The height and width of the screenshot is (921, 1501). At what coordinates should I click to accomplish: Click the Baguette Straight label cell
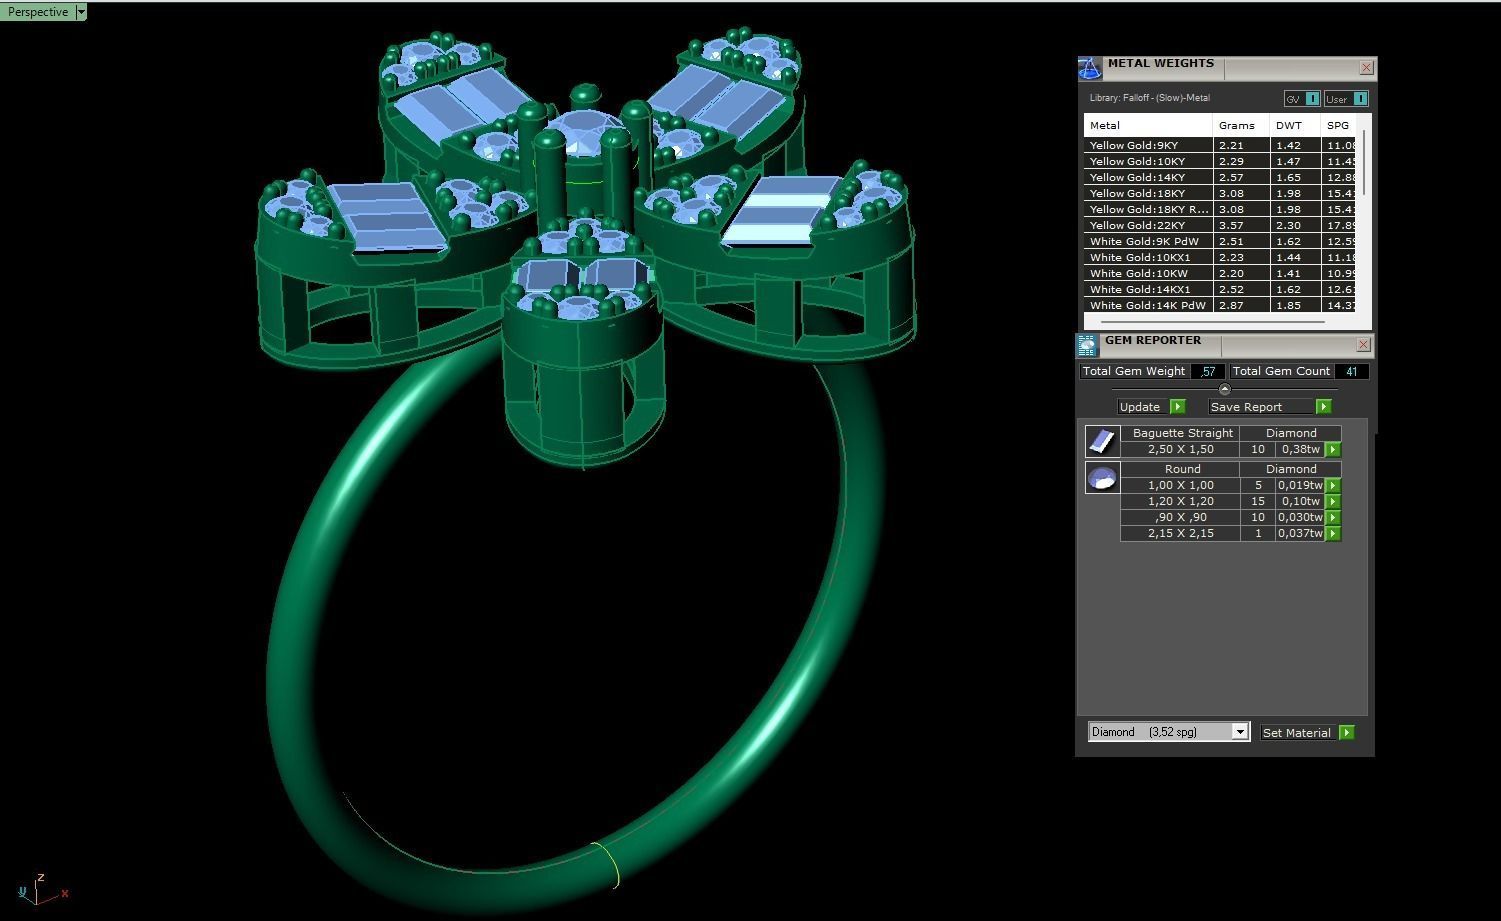pos(1181,433)
